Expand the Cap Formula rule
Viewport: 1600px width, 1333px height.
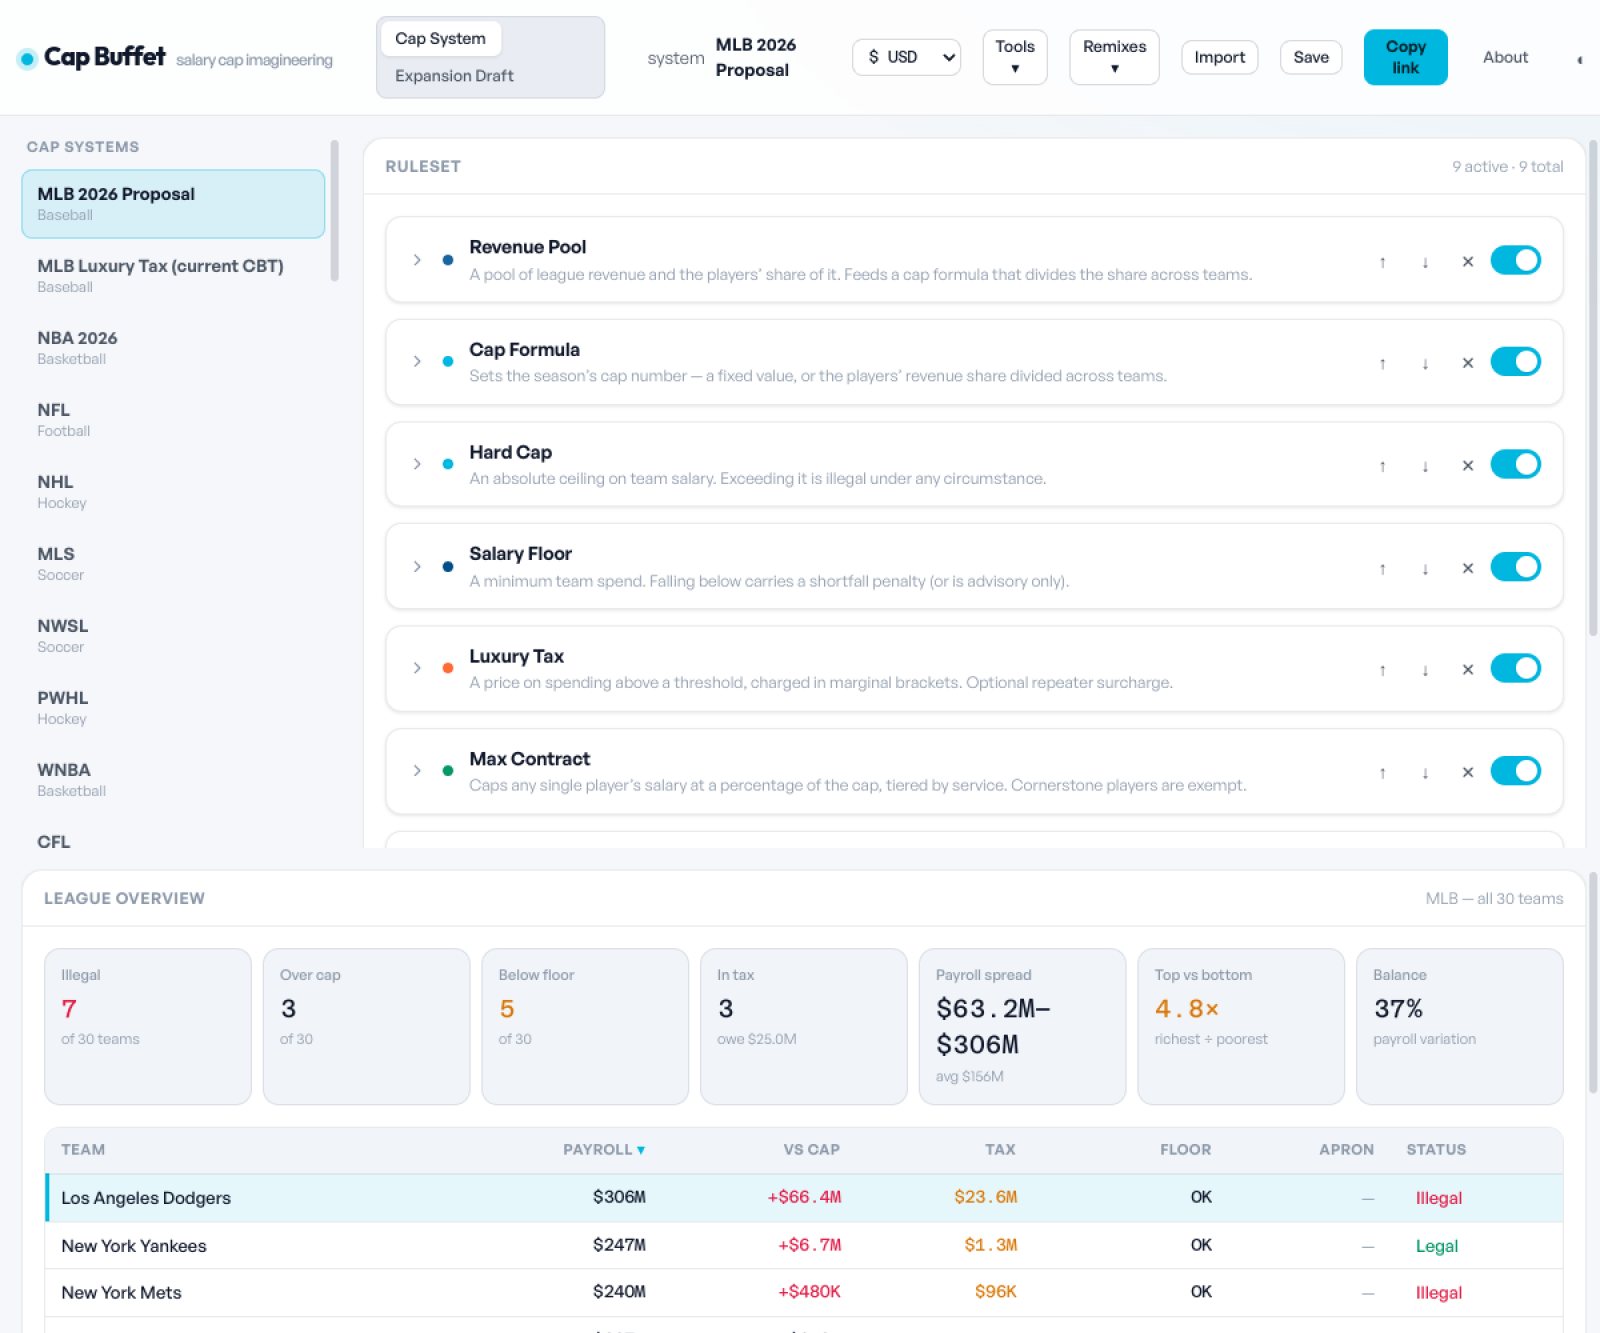(x=417, y=361)
